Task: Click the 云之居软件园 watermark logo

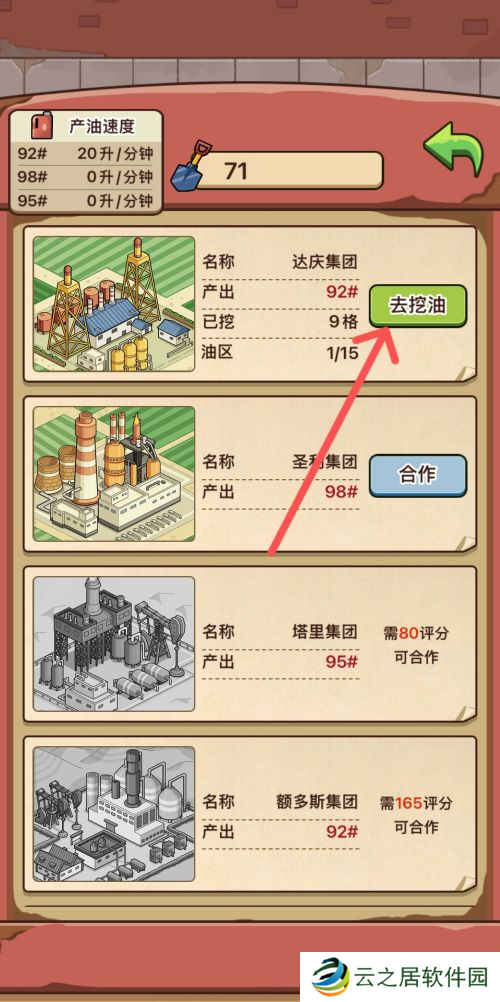Action: click(x=400, y=976)
